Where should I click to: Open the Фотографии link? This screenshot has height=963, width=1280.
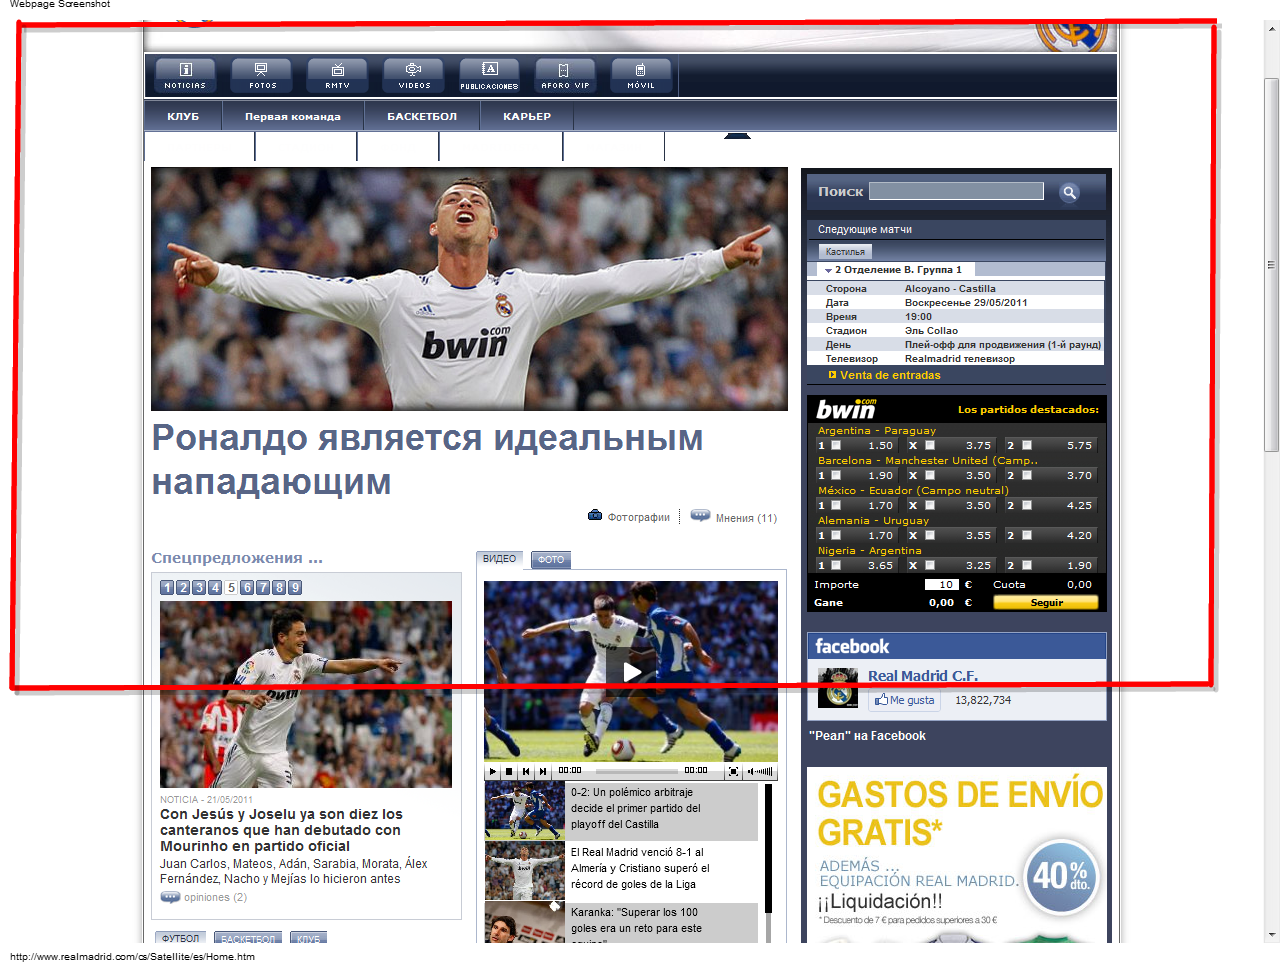(639, 517)
